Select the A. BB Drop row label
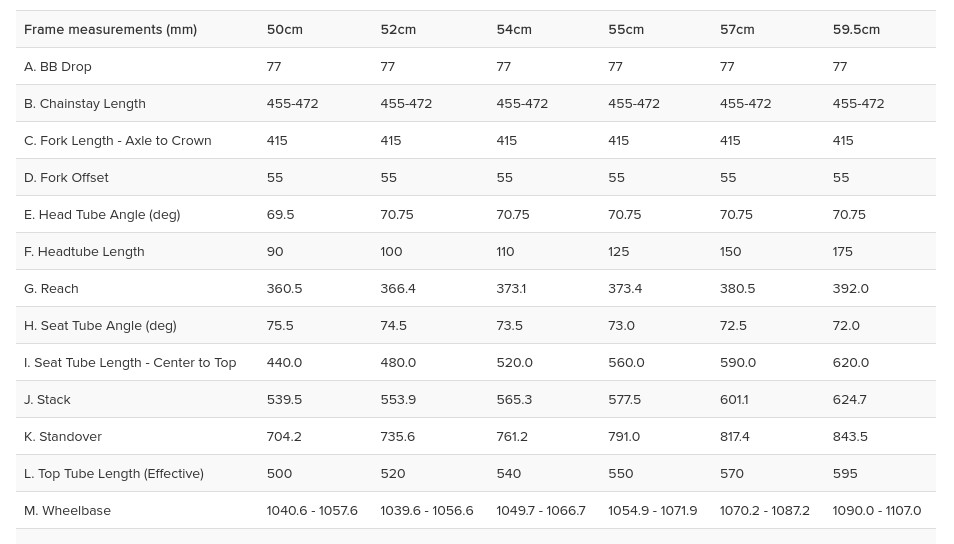The width and height of the screenshot is (954, 544). coord(58,66)
